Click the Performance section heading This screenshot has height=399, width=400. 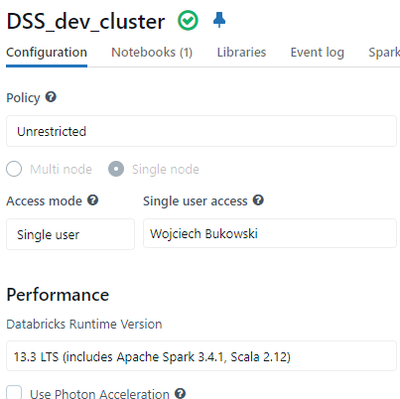pos(58,295)
